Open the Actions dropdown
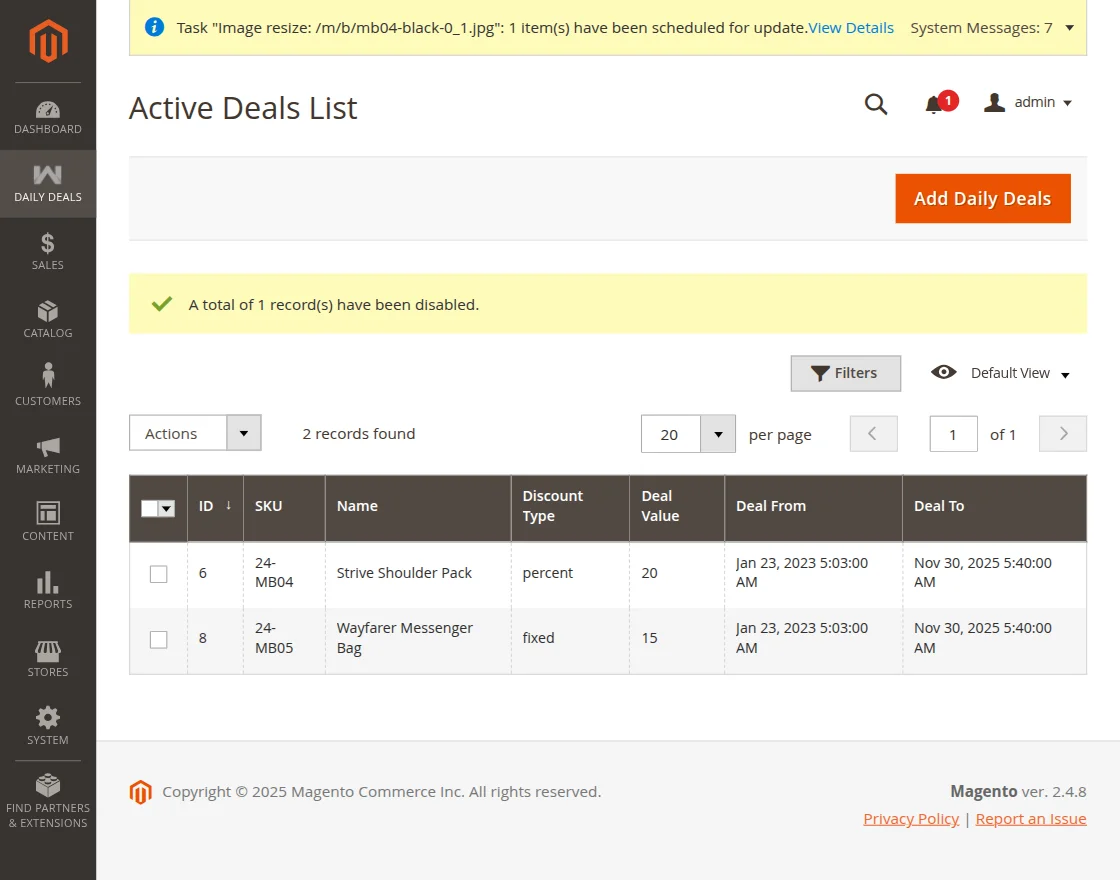Viewport: 1120px width, 880px height. 195,433
